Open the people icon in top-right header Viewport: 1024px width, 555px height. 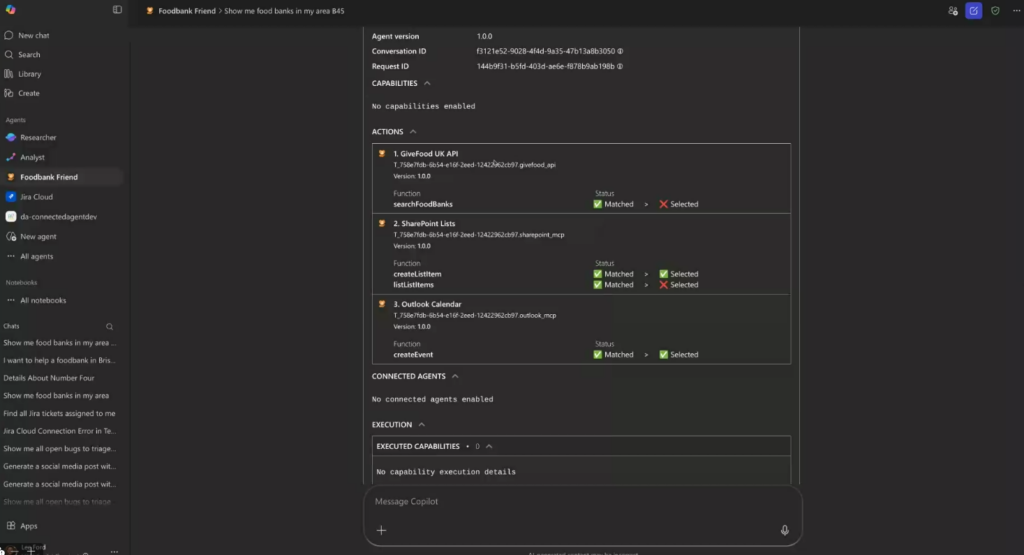tap(952, 11)
